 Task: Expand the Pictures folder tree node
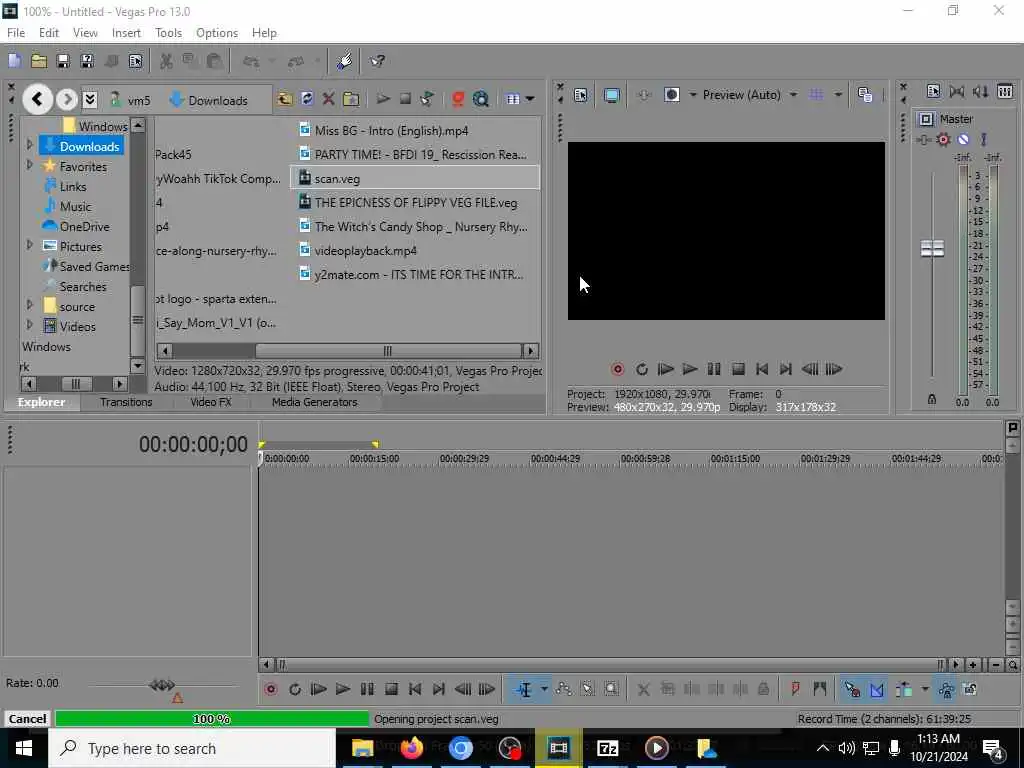click(29, 246)
